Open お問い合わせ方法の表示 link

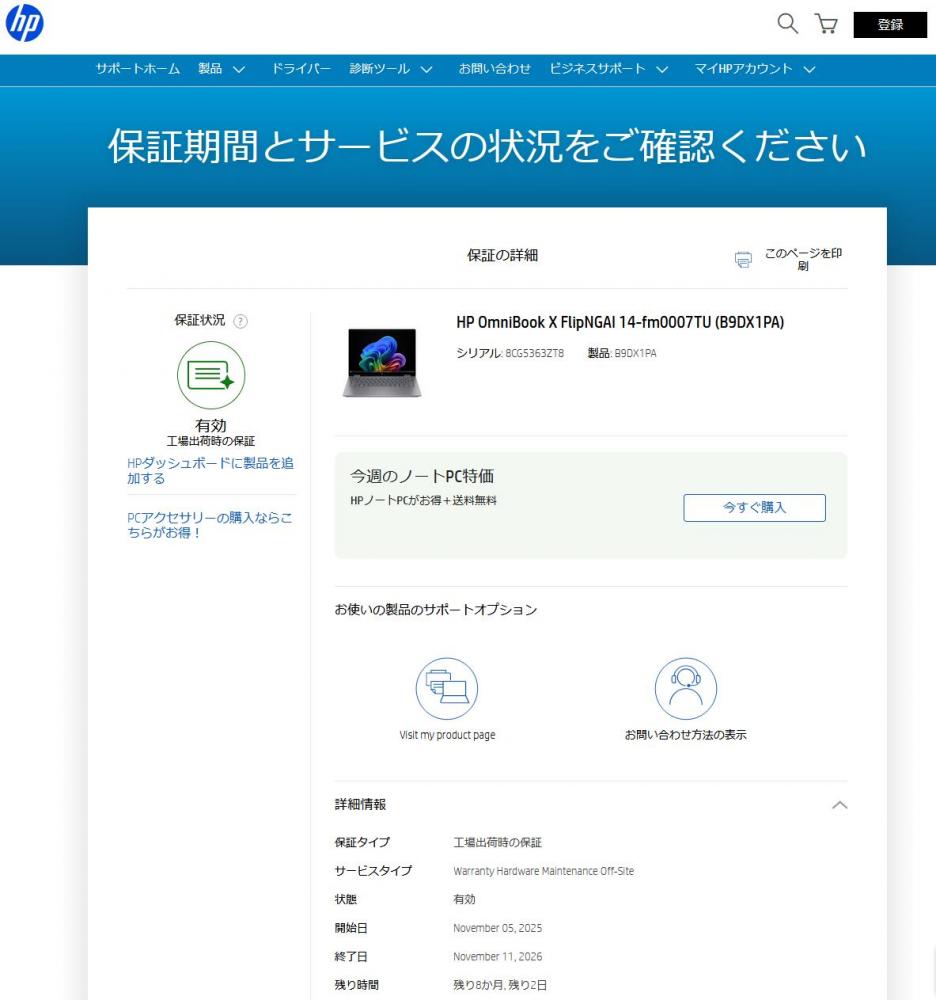coord(685,735)
